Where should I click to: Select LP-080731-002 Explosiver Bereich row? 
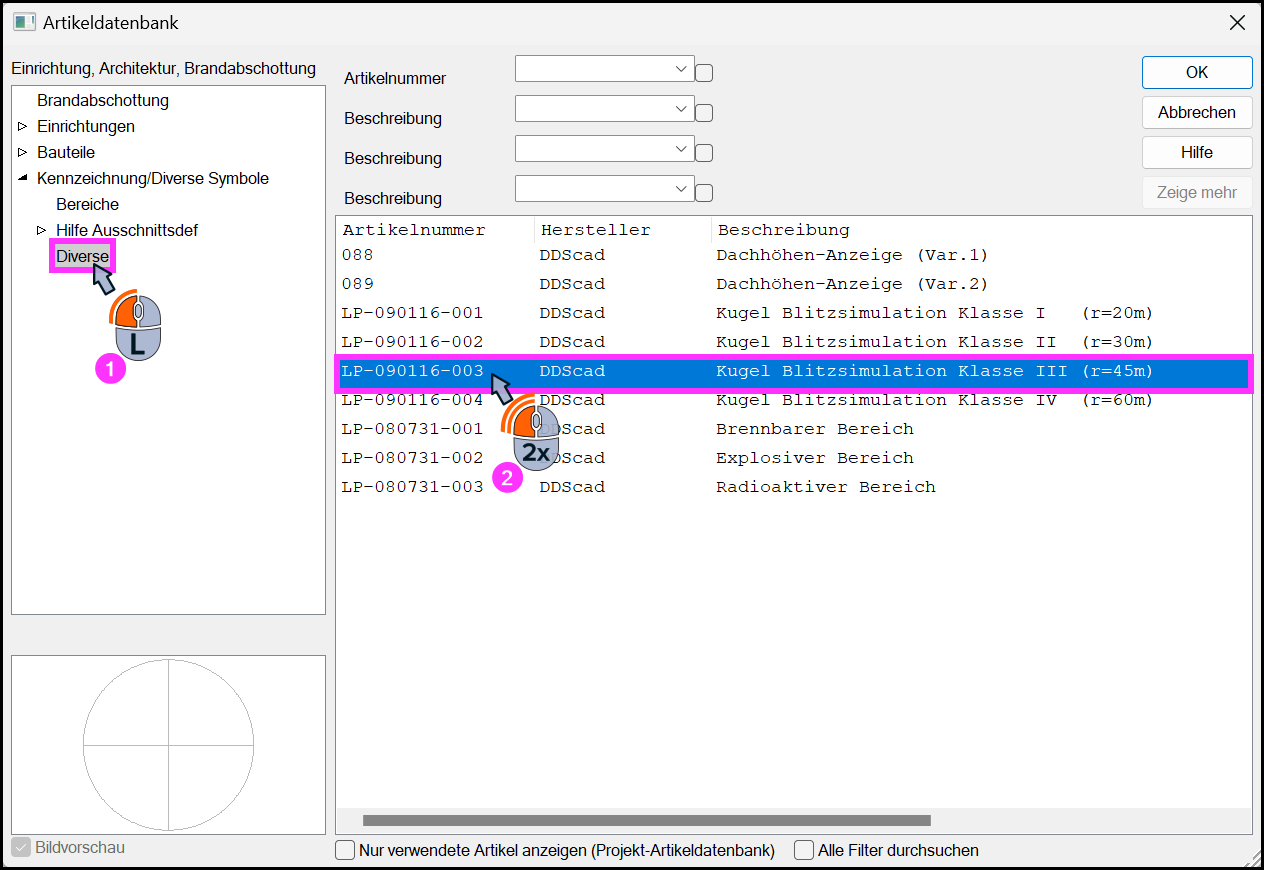(x=794, y=458)
